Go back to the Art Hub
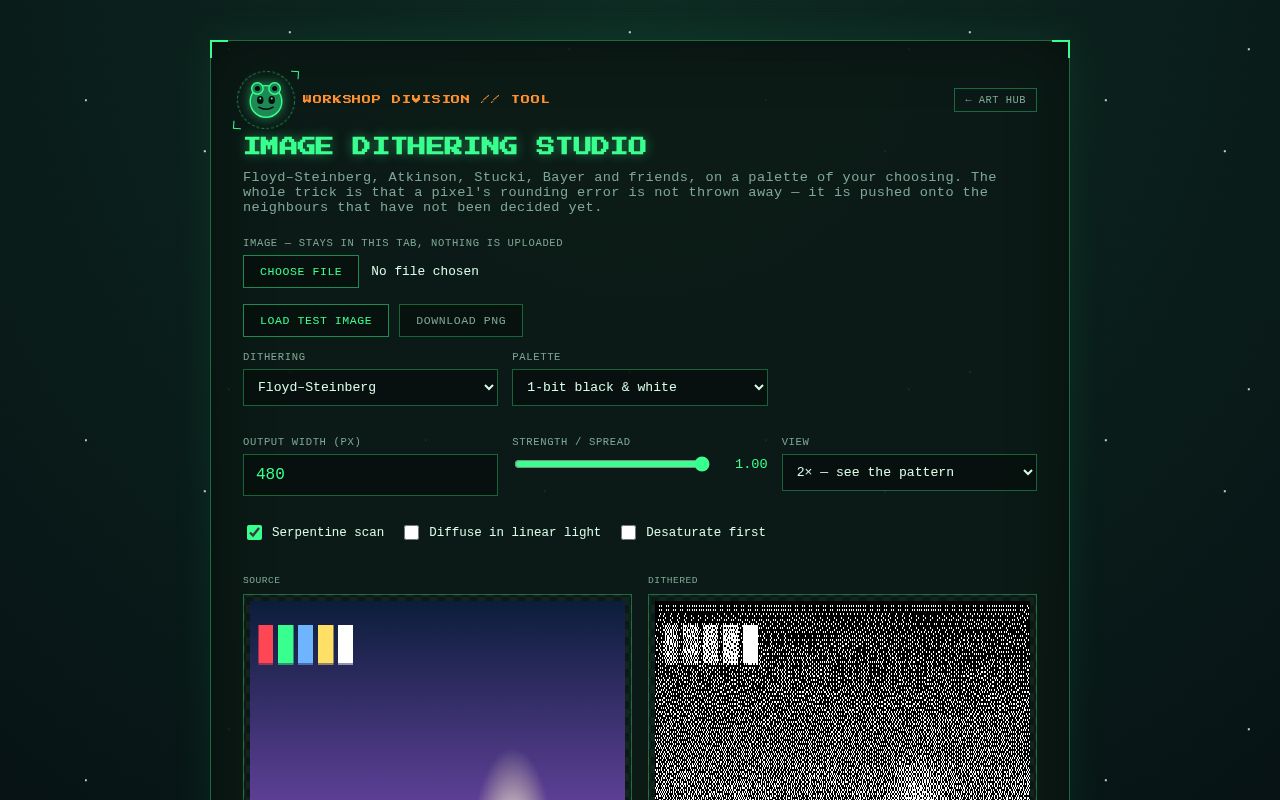This screenshot has width=1280, height=800. tap(995, 100)
